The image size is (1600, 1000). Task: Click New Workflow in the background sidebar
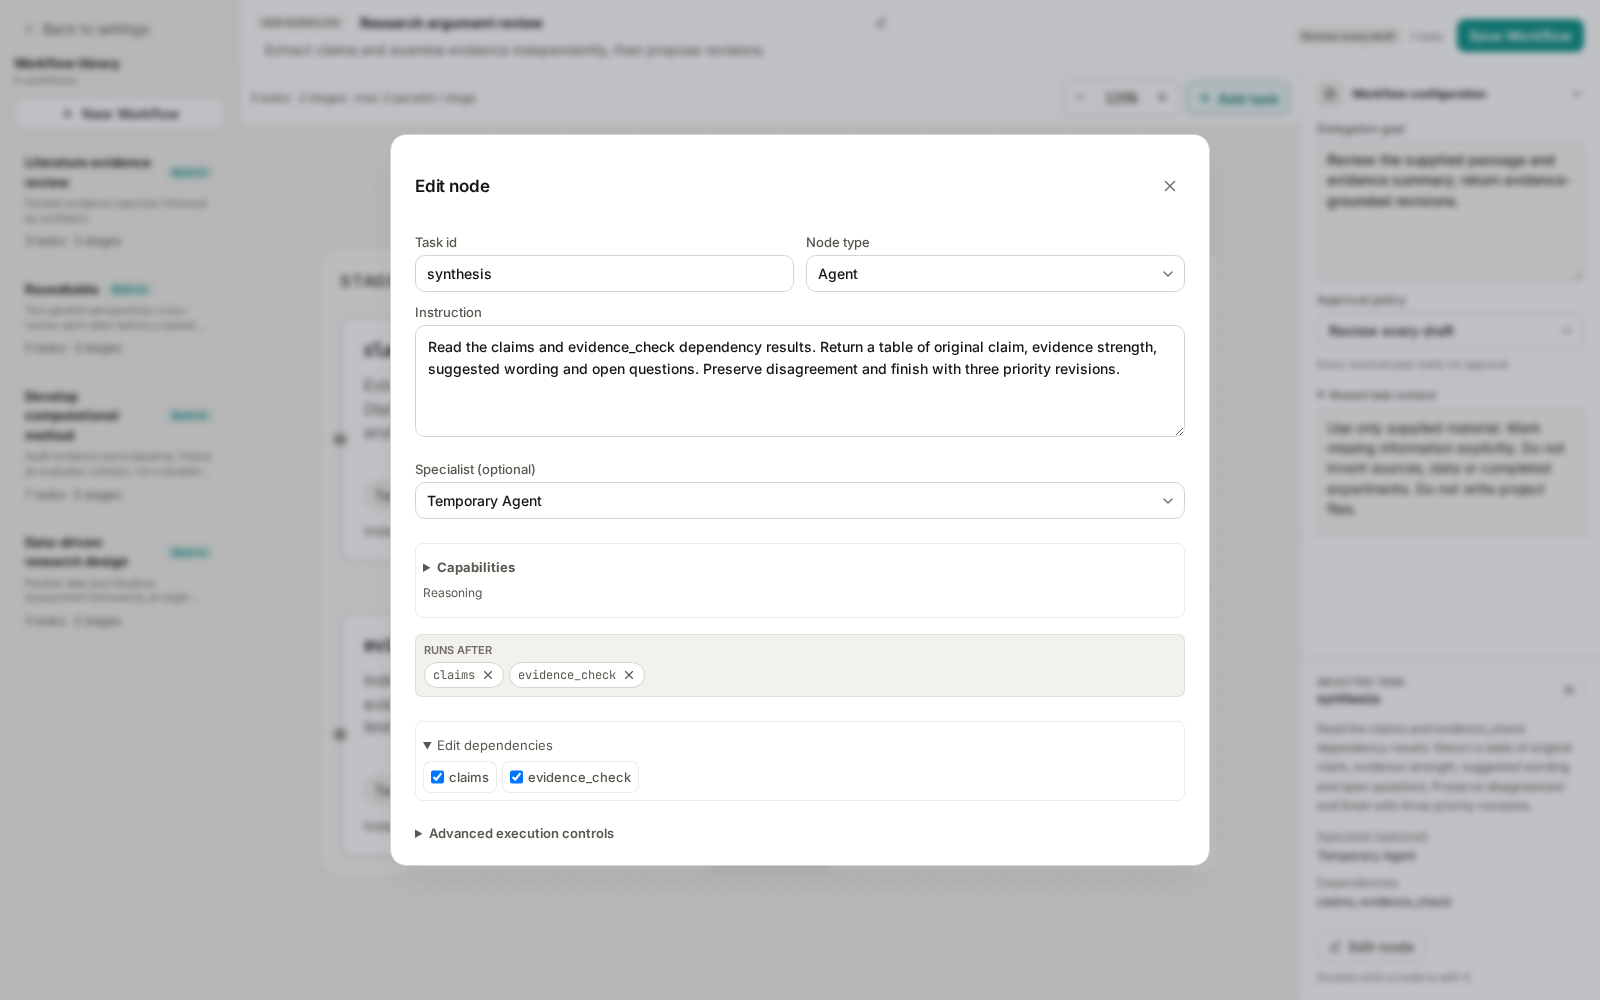119,114
